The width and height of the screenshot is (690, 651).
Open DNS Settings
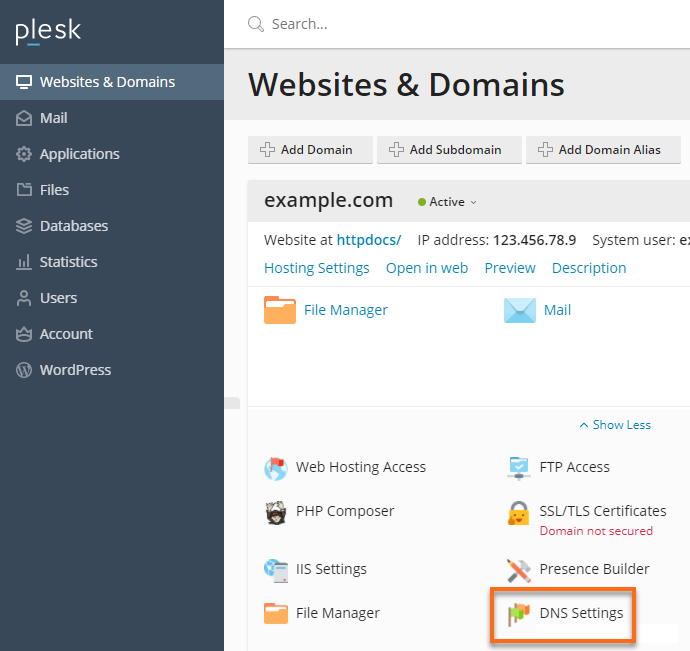[581, 613]
